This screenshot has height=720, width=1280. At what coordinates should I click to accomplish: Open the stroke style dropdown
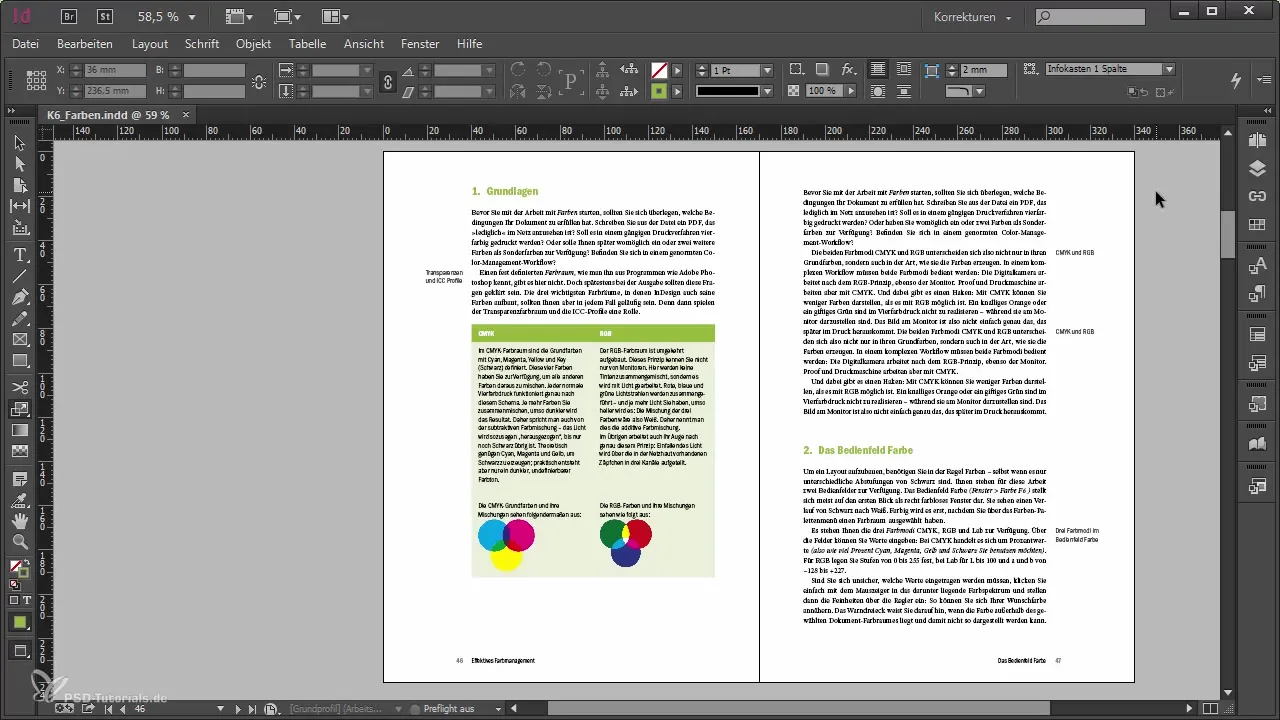coord(767,90)
